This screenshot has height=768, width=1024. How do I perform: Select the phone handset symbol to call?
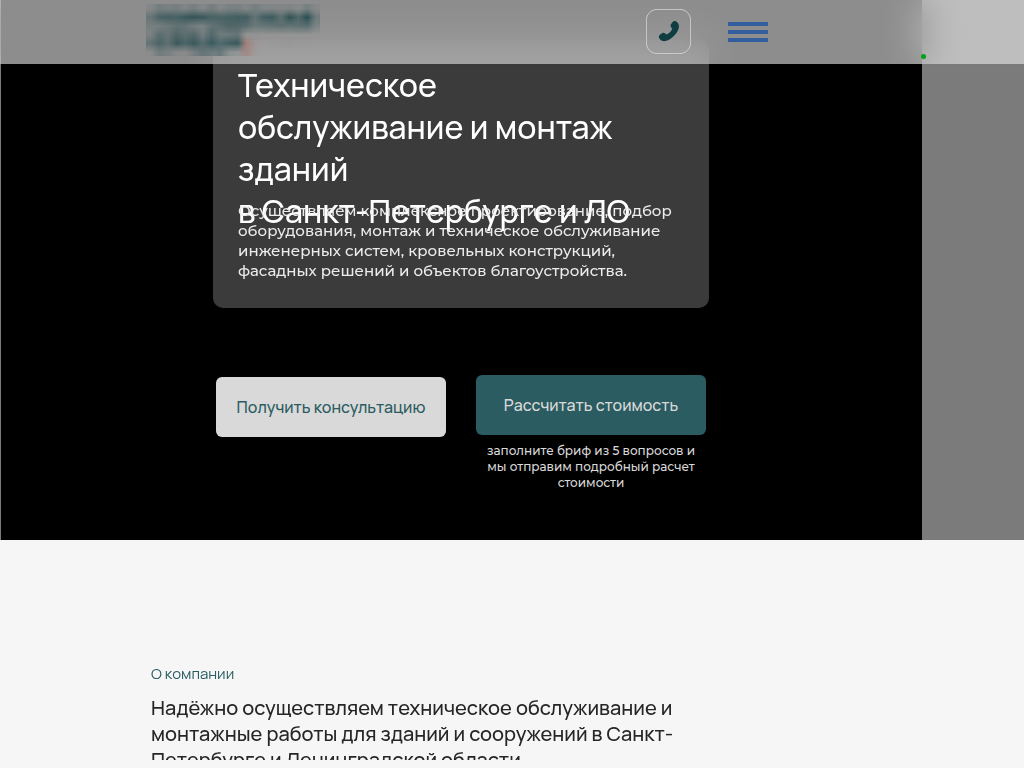pos(668,31)
